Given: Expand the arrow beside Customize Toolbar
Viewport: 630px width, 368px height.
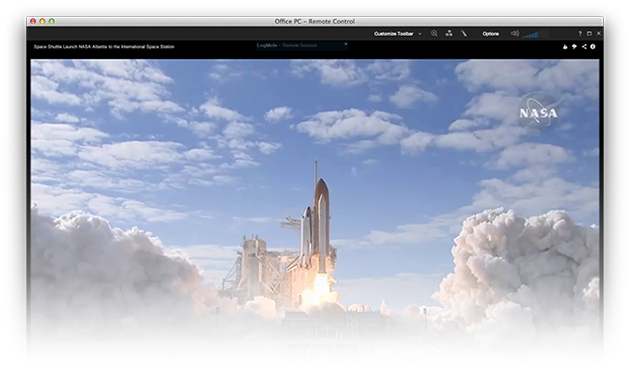Looking at the screenshot, I should click(420, 34).
